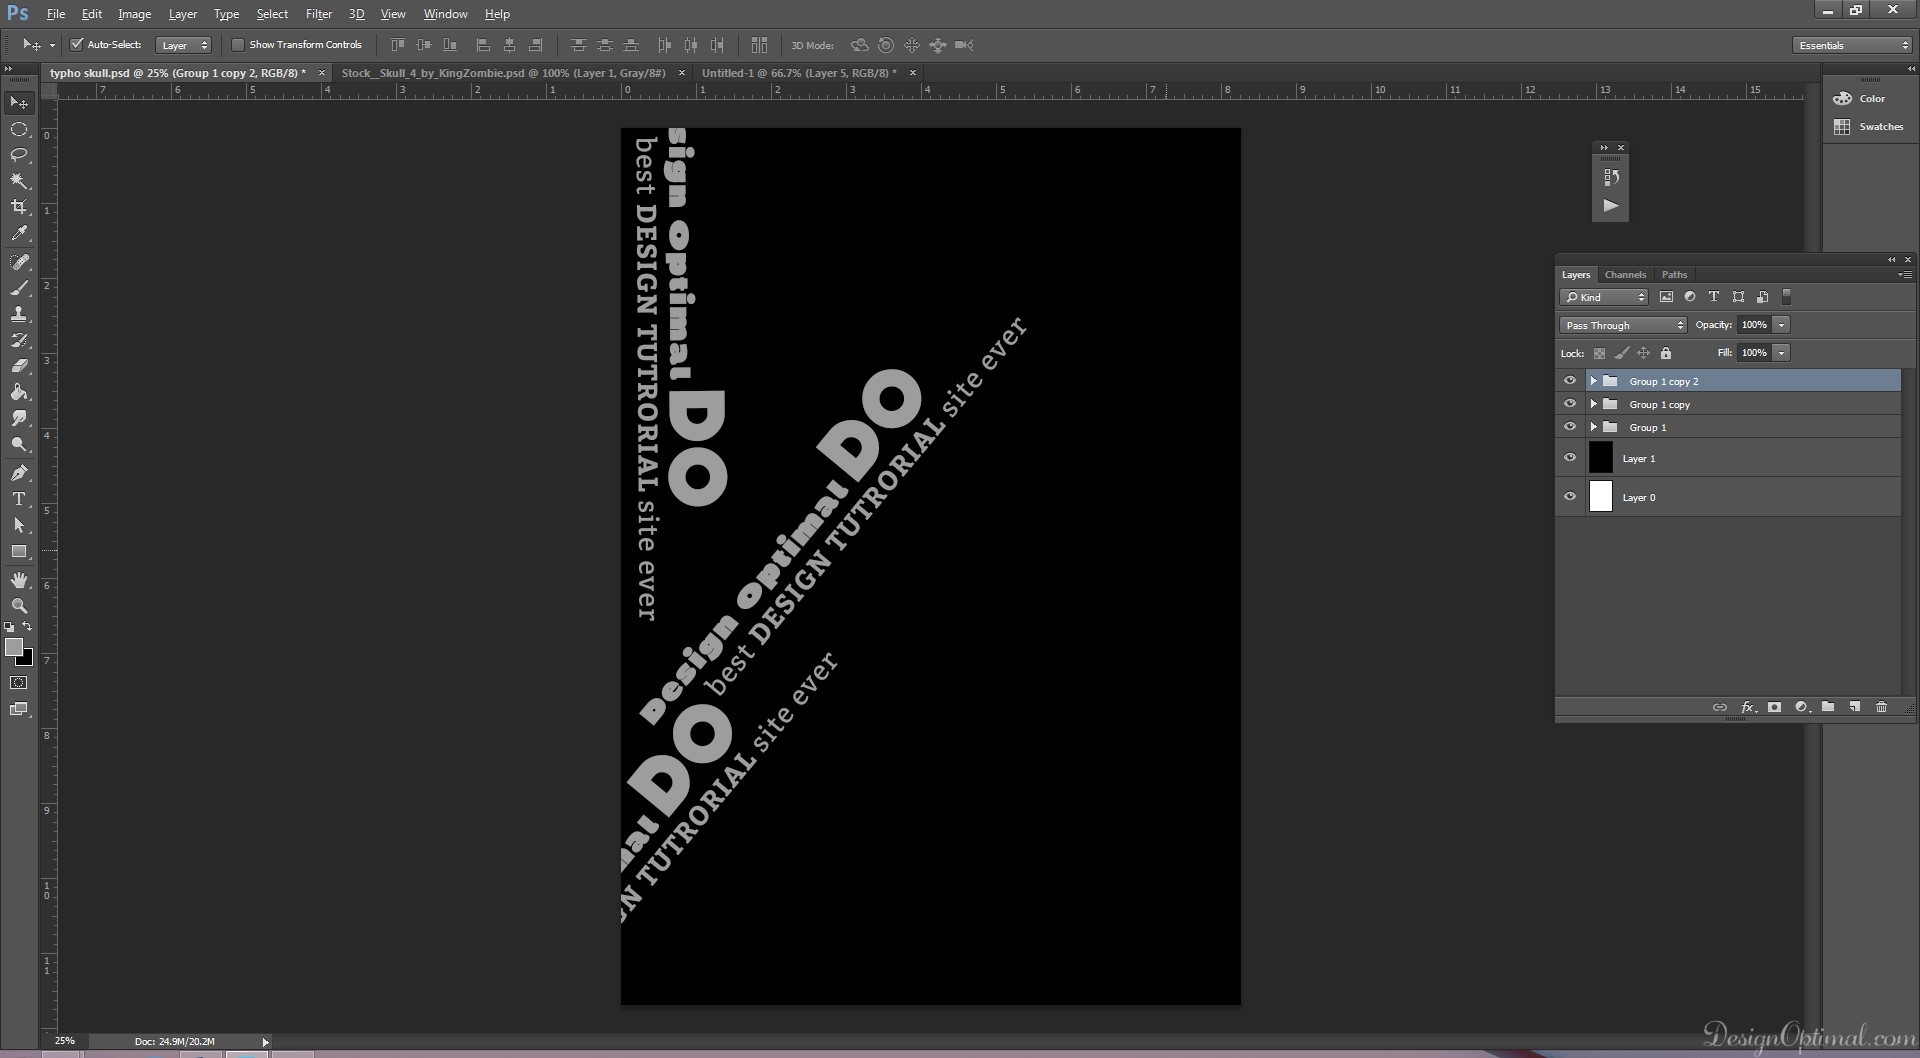
Task: Select the Eyedropper tool
Action: click(19, 233)
